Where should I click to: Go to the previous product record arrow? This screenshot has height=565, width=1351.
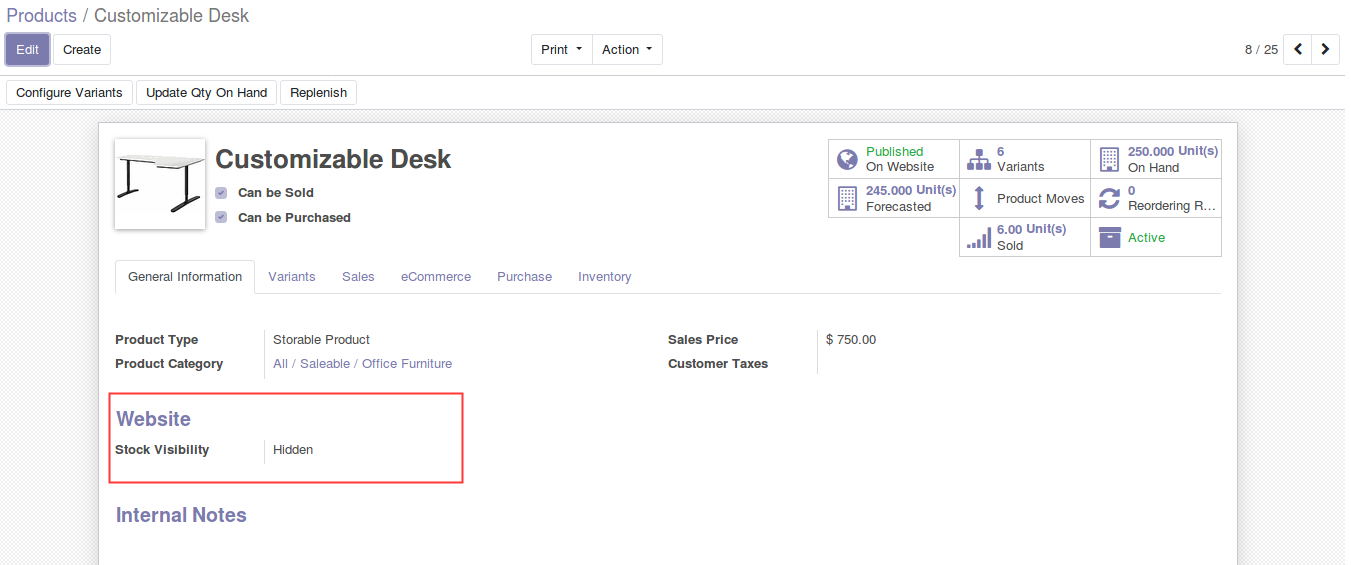(1297, 49)
